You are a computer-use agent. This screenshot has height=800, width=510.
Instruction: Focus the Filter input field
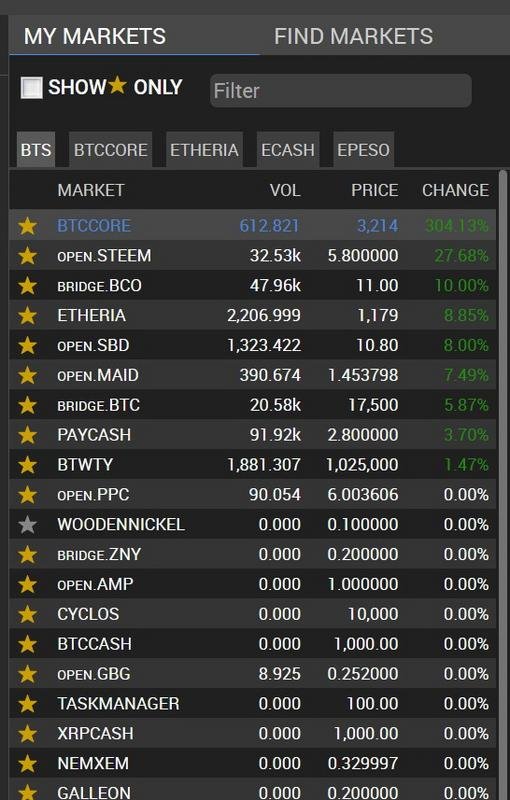pos(341,91)
